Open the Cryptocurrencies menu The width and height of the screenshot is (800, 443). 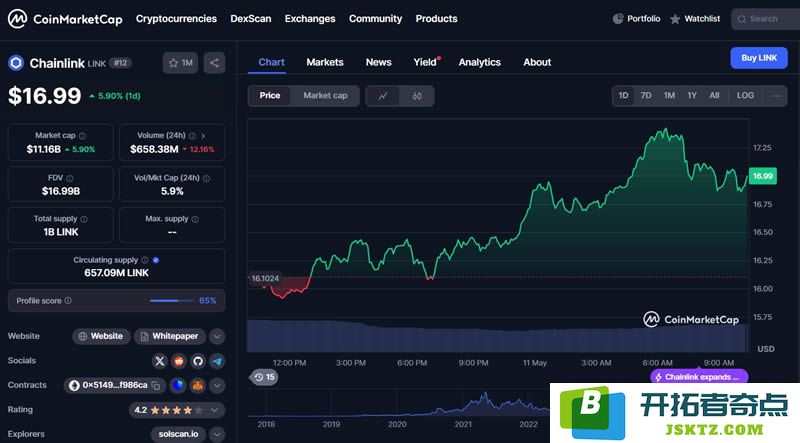pos(176,19)
